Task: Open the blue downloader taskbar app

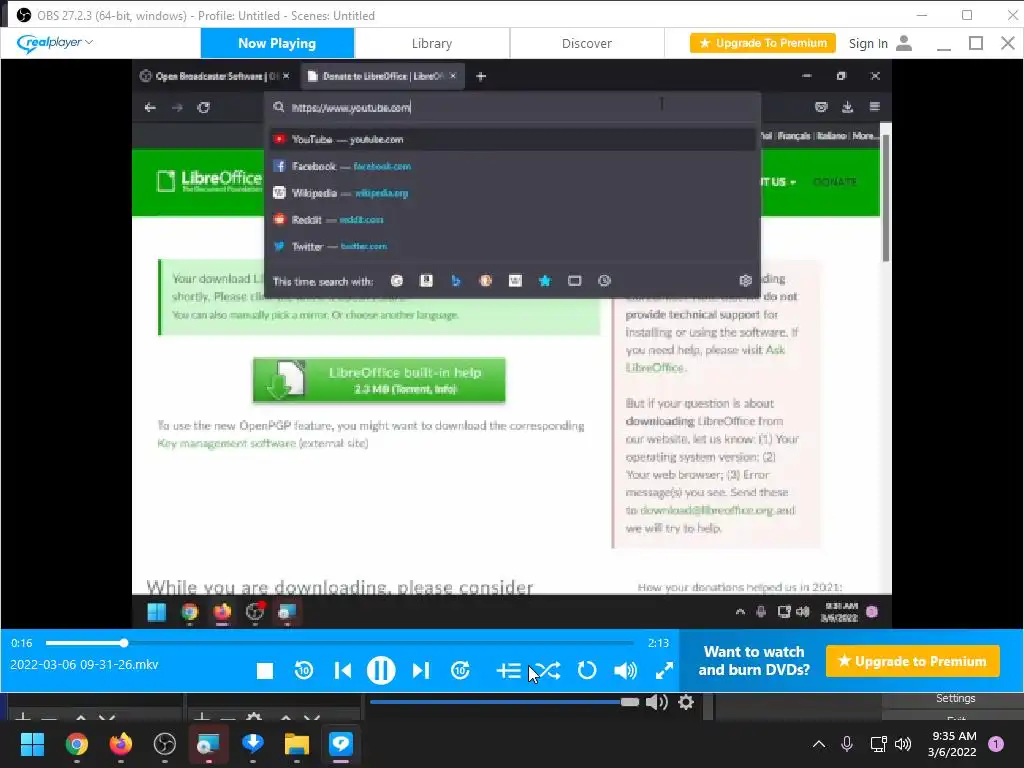Action: tap(253, 744)
